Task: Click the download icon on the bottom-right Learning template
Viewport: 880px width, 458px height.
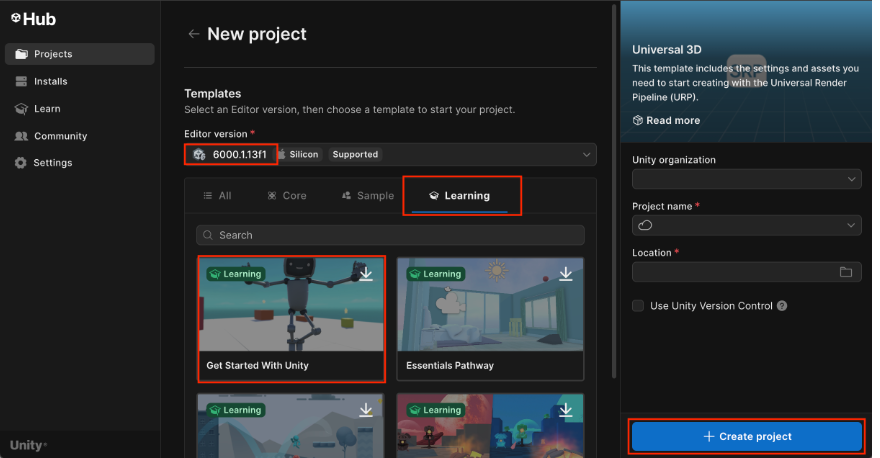Action: point(566,410)
